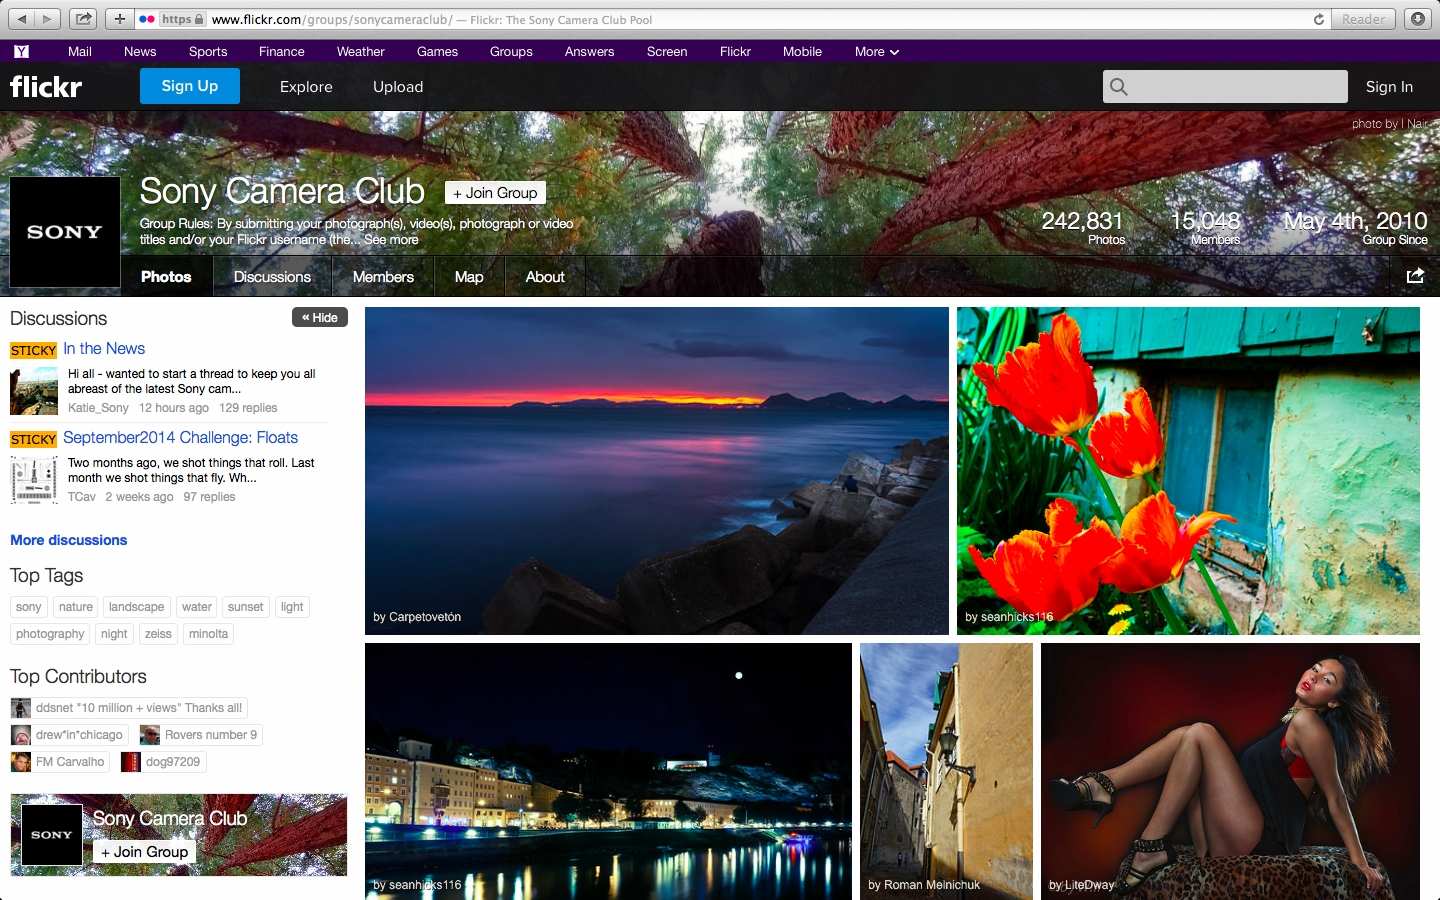Viewport: 1440px width, 900px height.
Task: Click Join Group button in header
Action: (x=495, y=193)
